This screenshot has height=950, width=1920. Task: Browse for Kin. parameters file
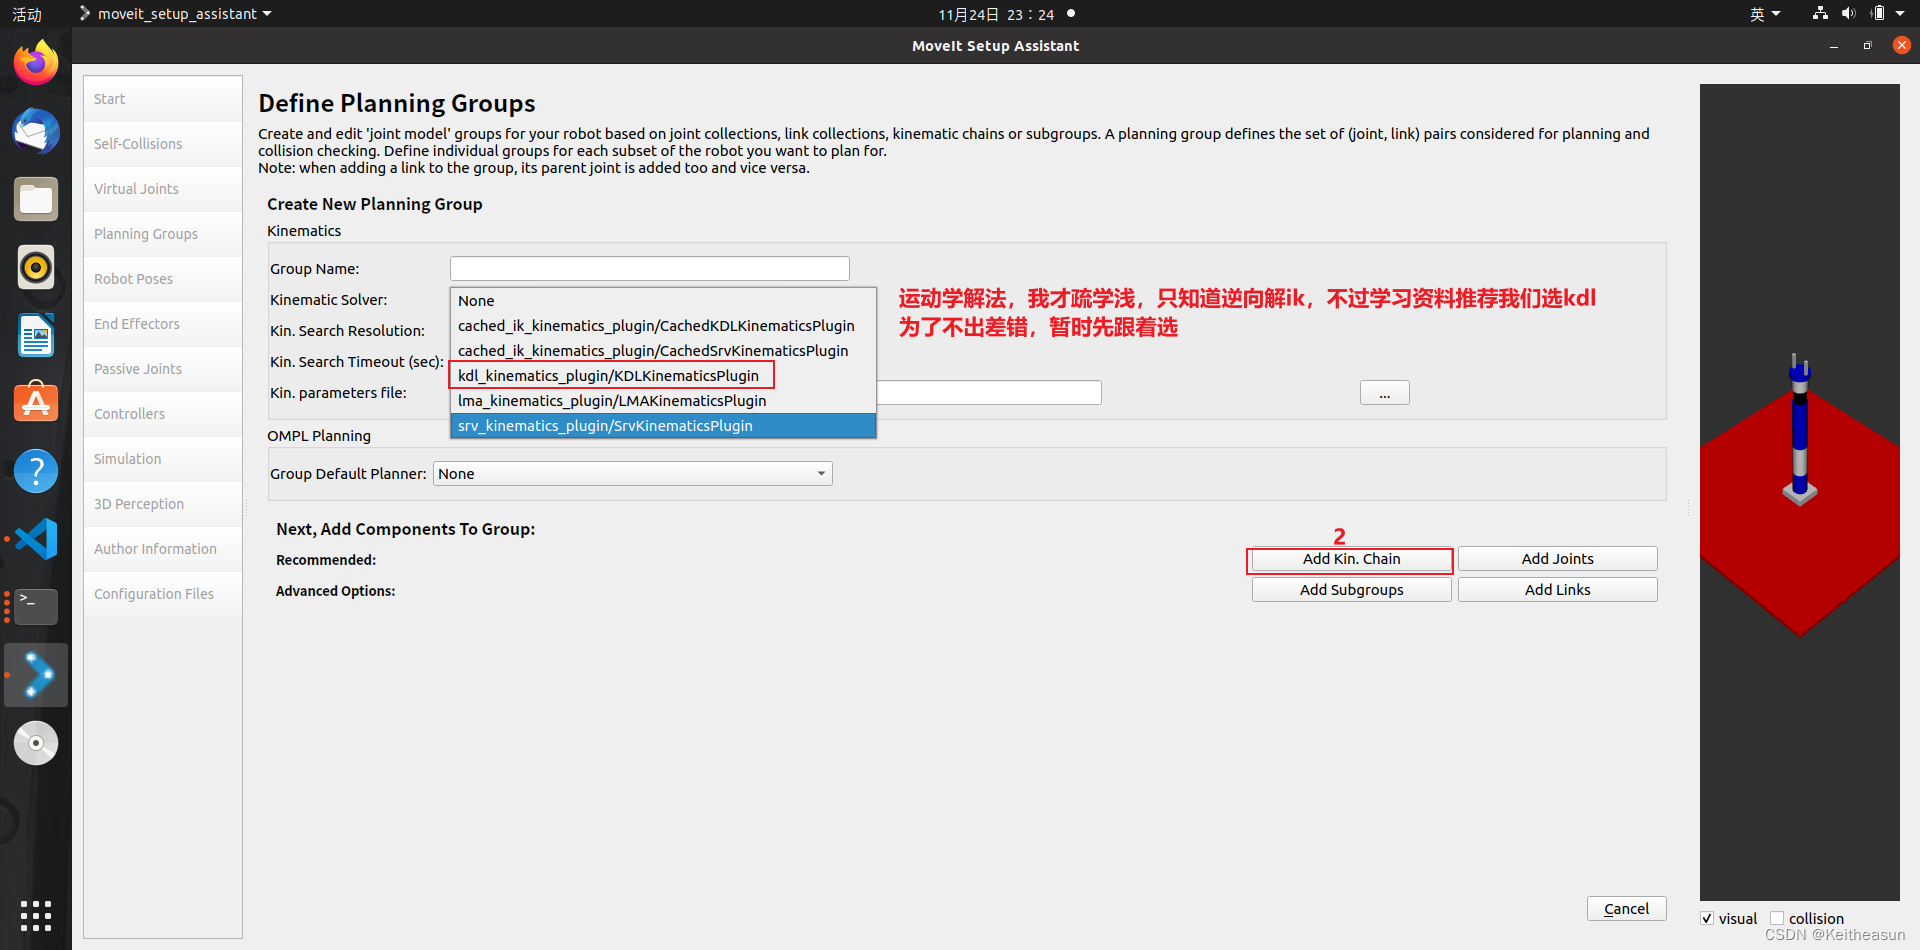1384,393
